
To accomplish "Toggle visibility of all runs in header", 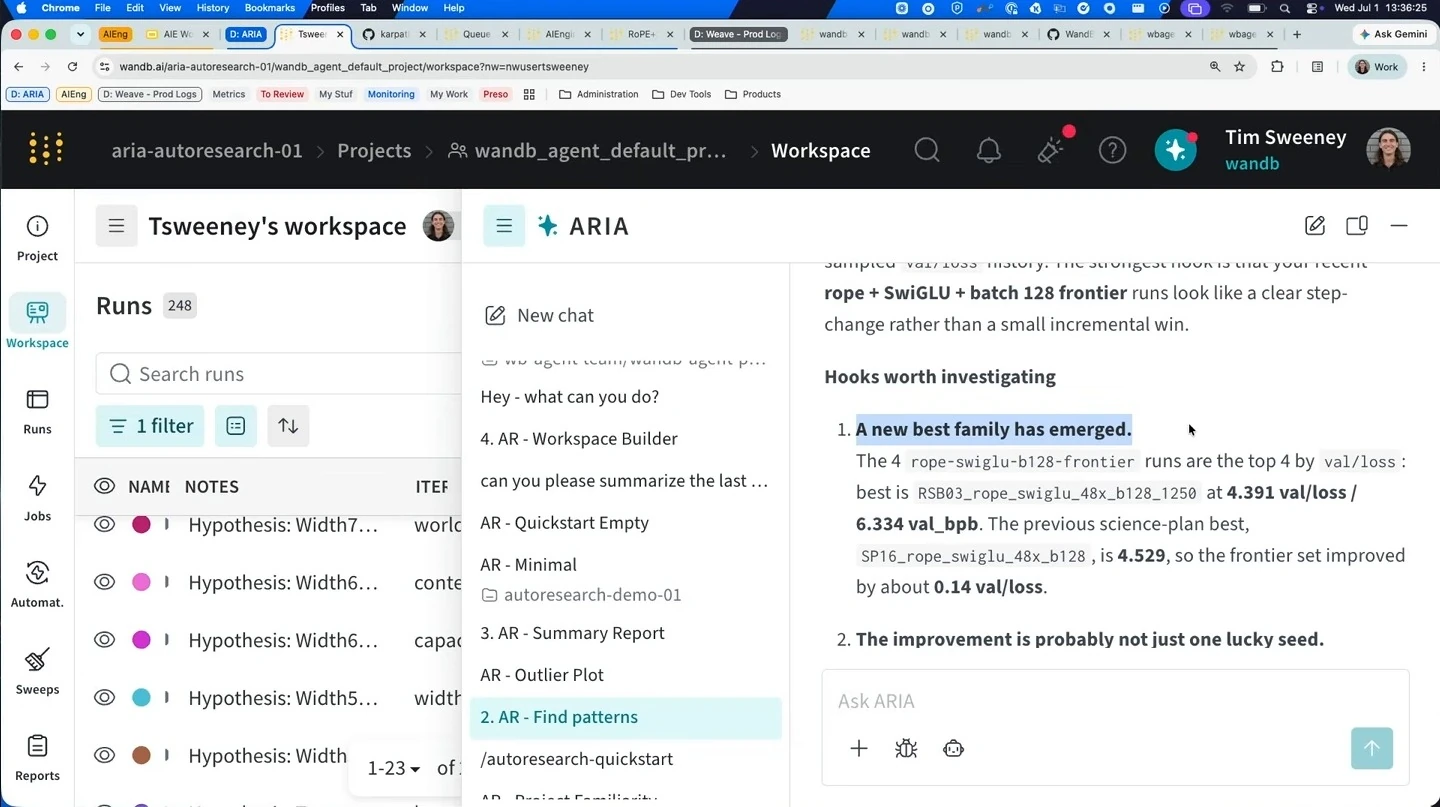I will 105,486.
